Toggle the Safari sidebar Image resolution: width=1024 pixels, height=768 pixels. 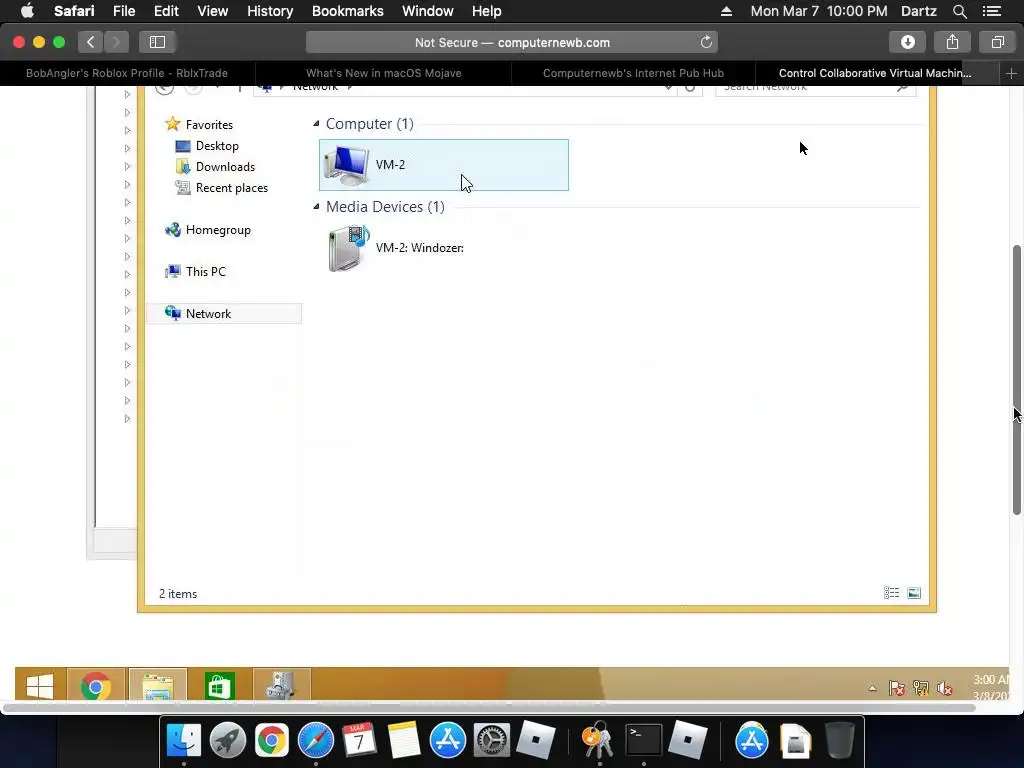[157, 42]
